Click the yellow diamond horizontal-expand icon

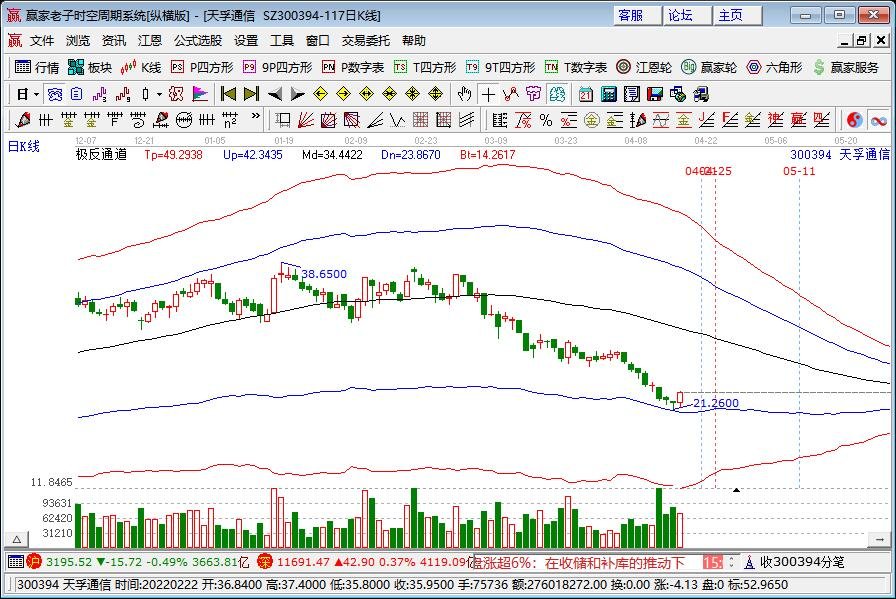[366, 94]
